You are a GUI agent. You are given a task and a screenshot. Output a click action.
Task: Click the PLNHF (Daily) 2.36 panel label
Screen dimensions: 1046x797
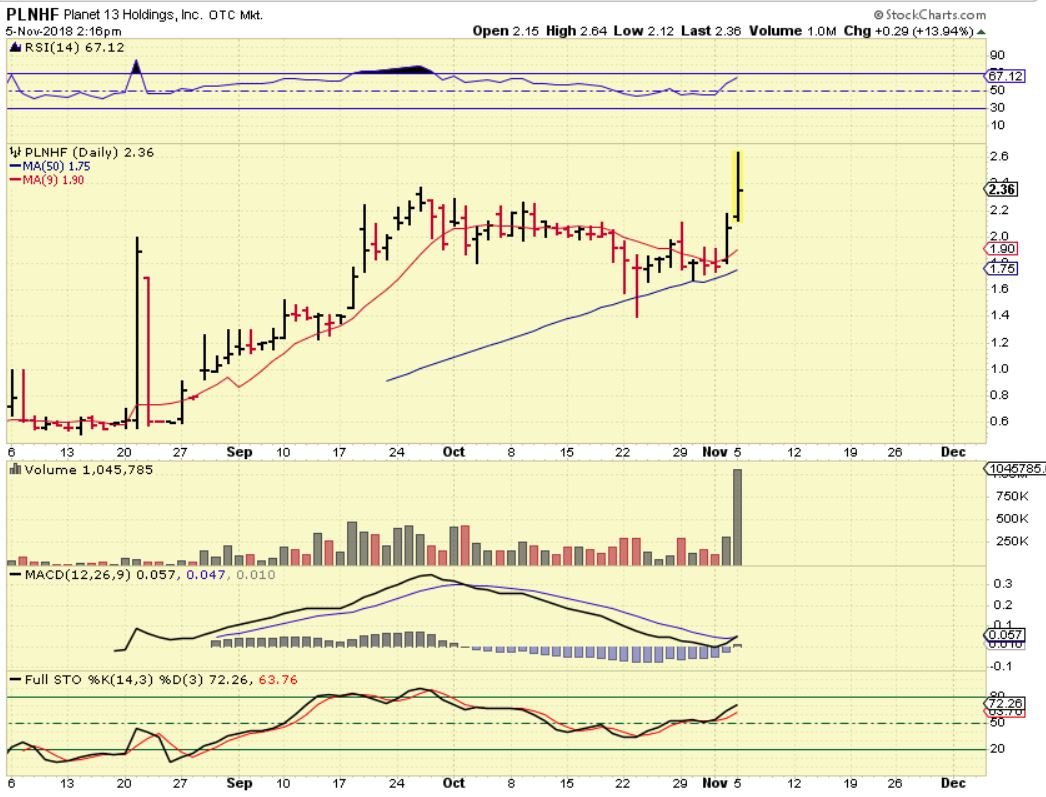tap(89, 152)
